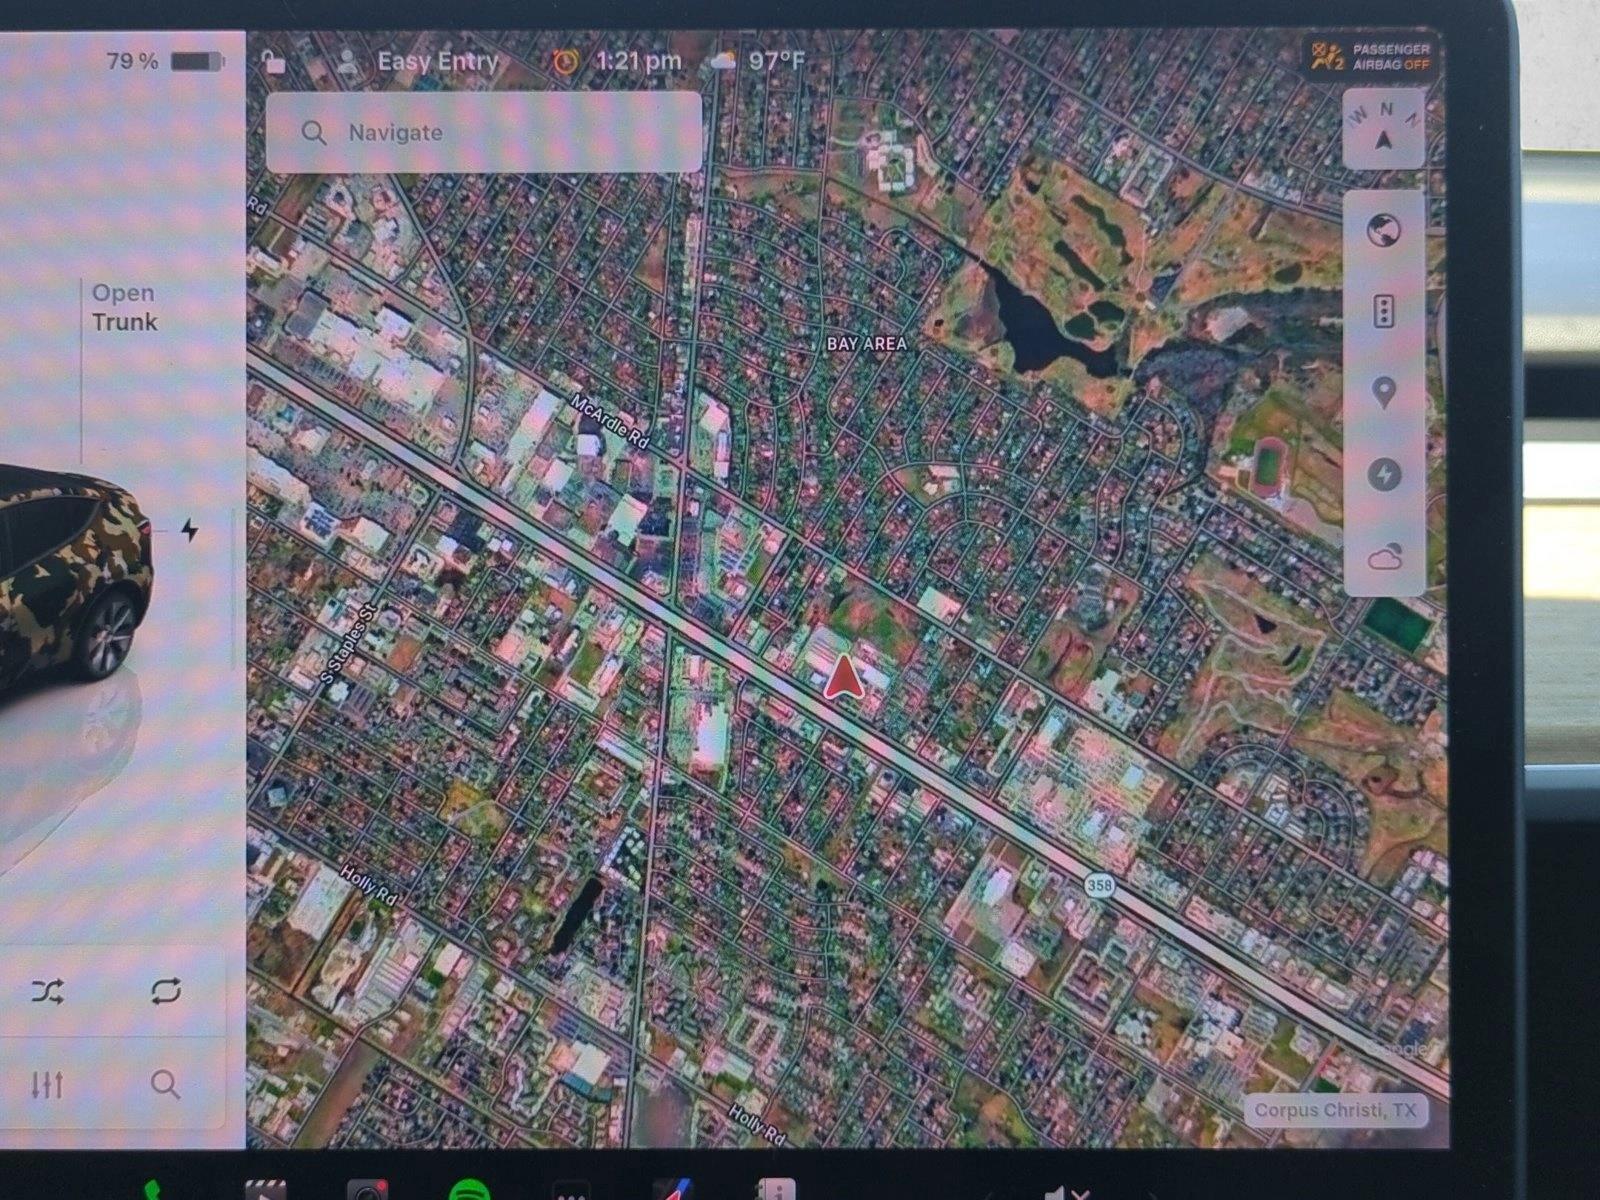
Task: Toggle the weather cloud map overlay
Action: [1384, 557]
